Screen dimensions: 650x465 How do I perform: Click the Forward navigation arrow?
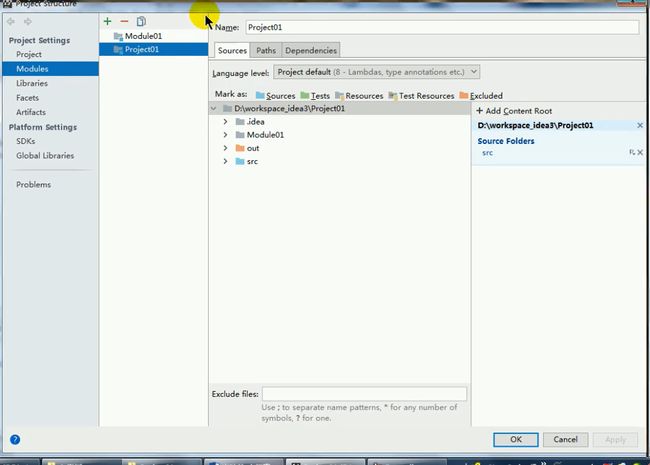[x=27, y=22]
